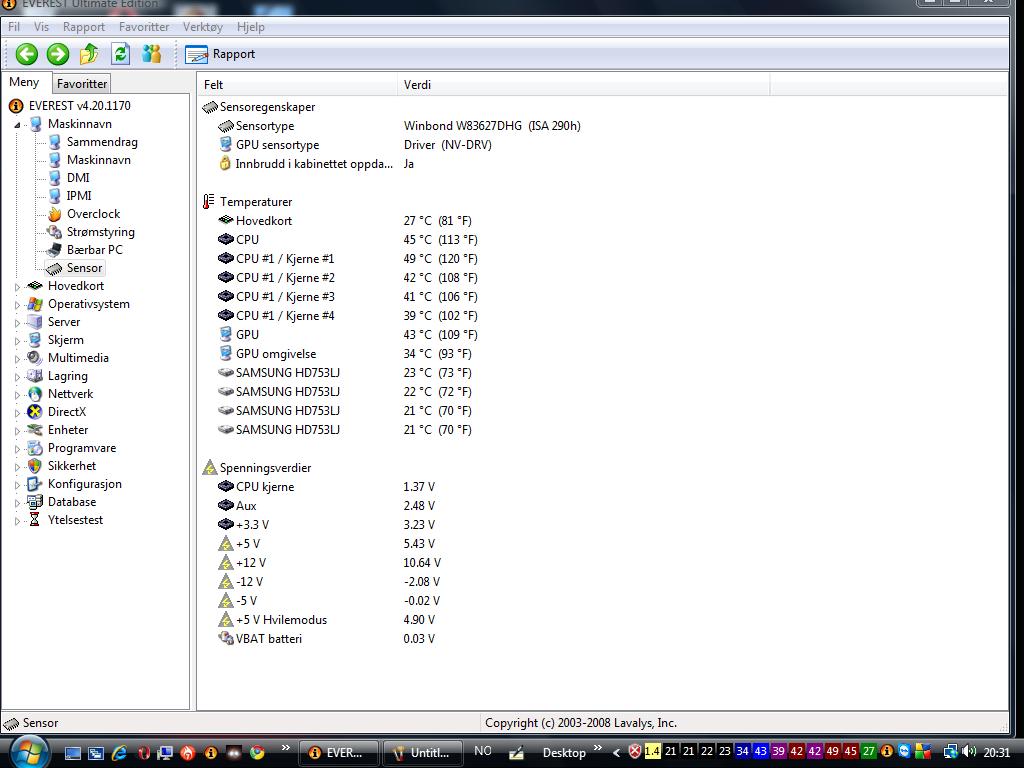Refresh the sensor readings via toolbar icon
This screenshot has width=1024, height=768.
(121, 54)
